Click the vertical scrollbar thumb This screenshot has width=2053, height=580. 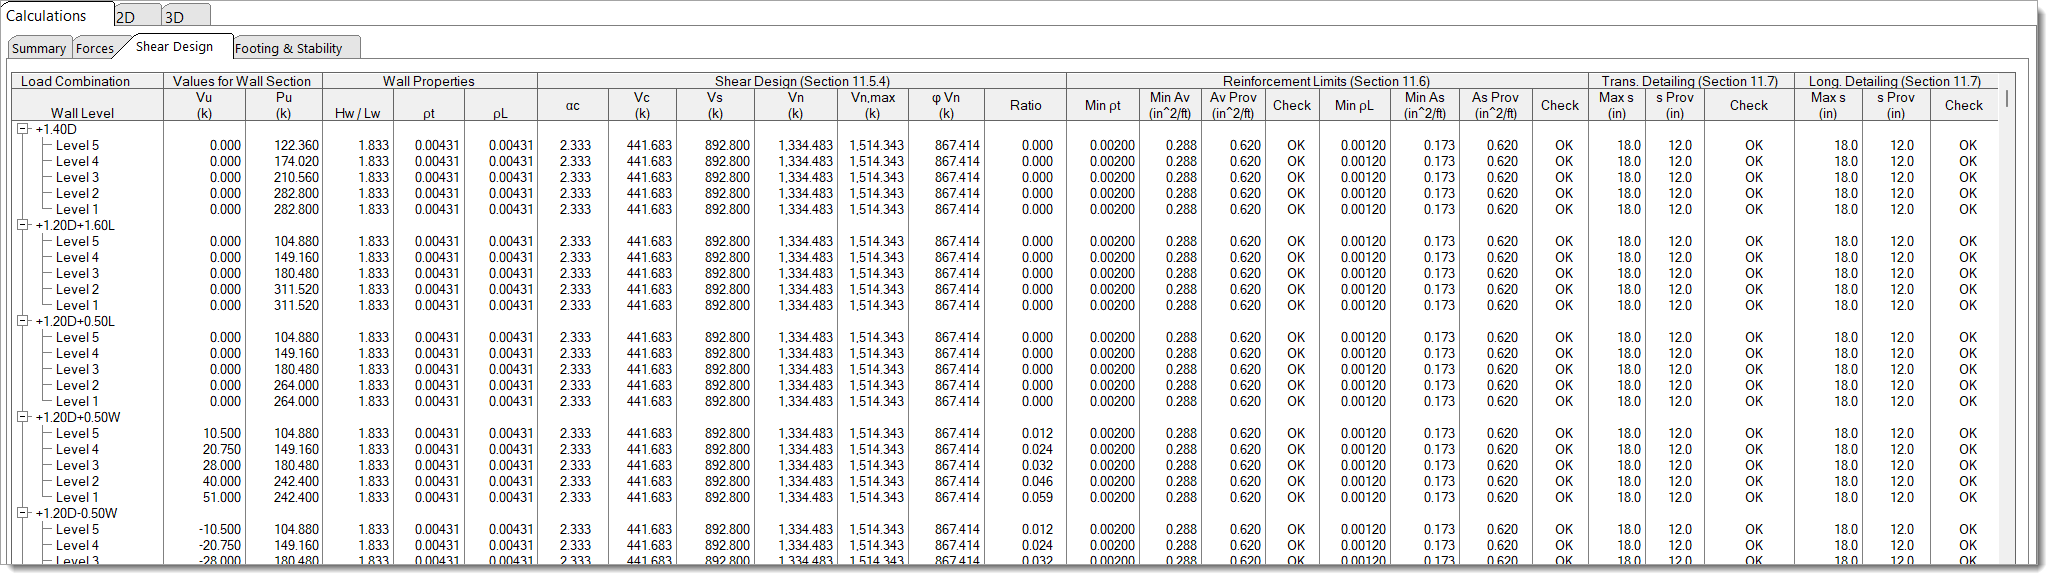2006,99
